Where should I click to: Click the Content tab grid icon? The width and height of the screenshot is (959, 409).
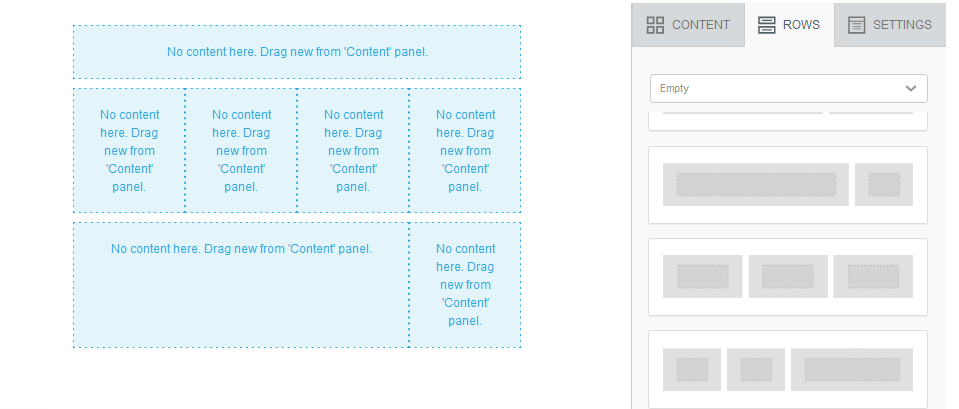[x=655, y=25]
